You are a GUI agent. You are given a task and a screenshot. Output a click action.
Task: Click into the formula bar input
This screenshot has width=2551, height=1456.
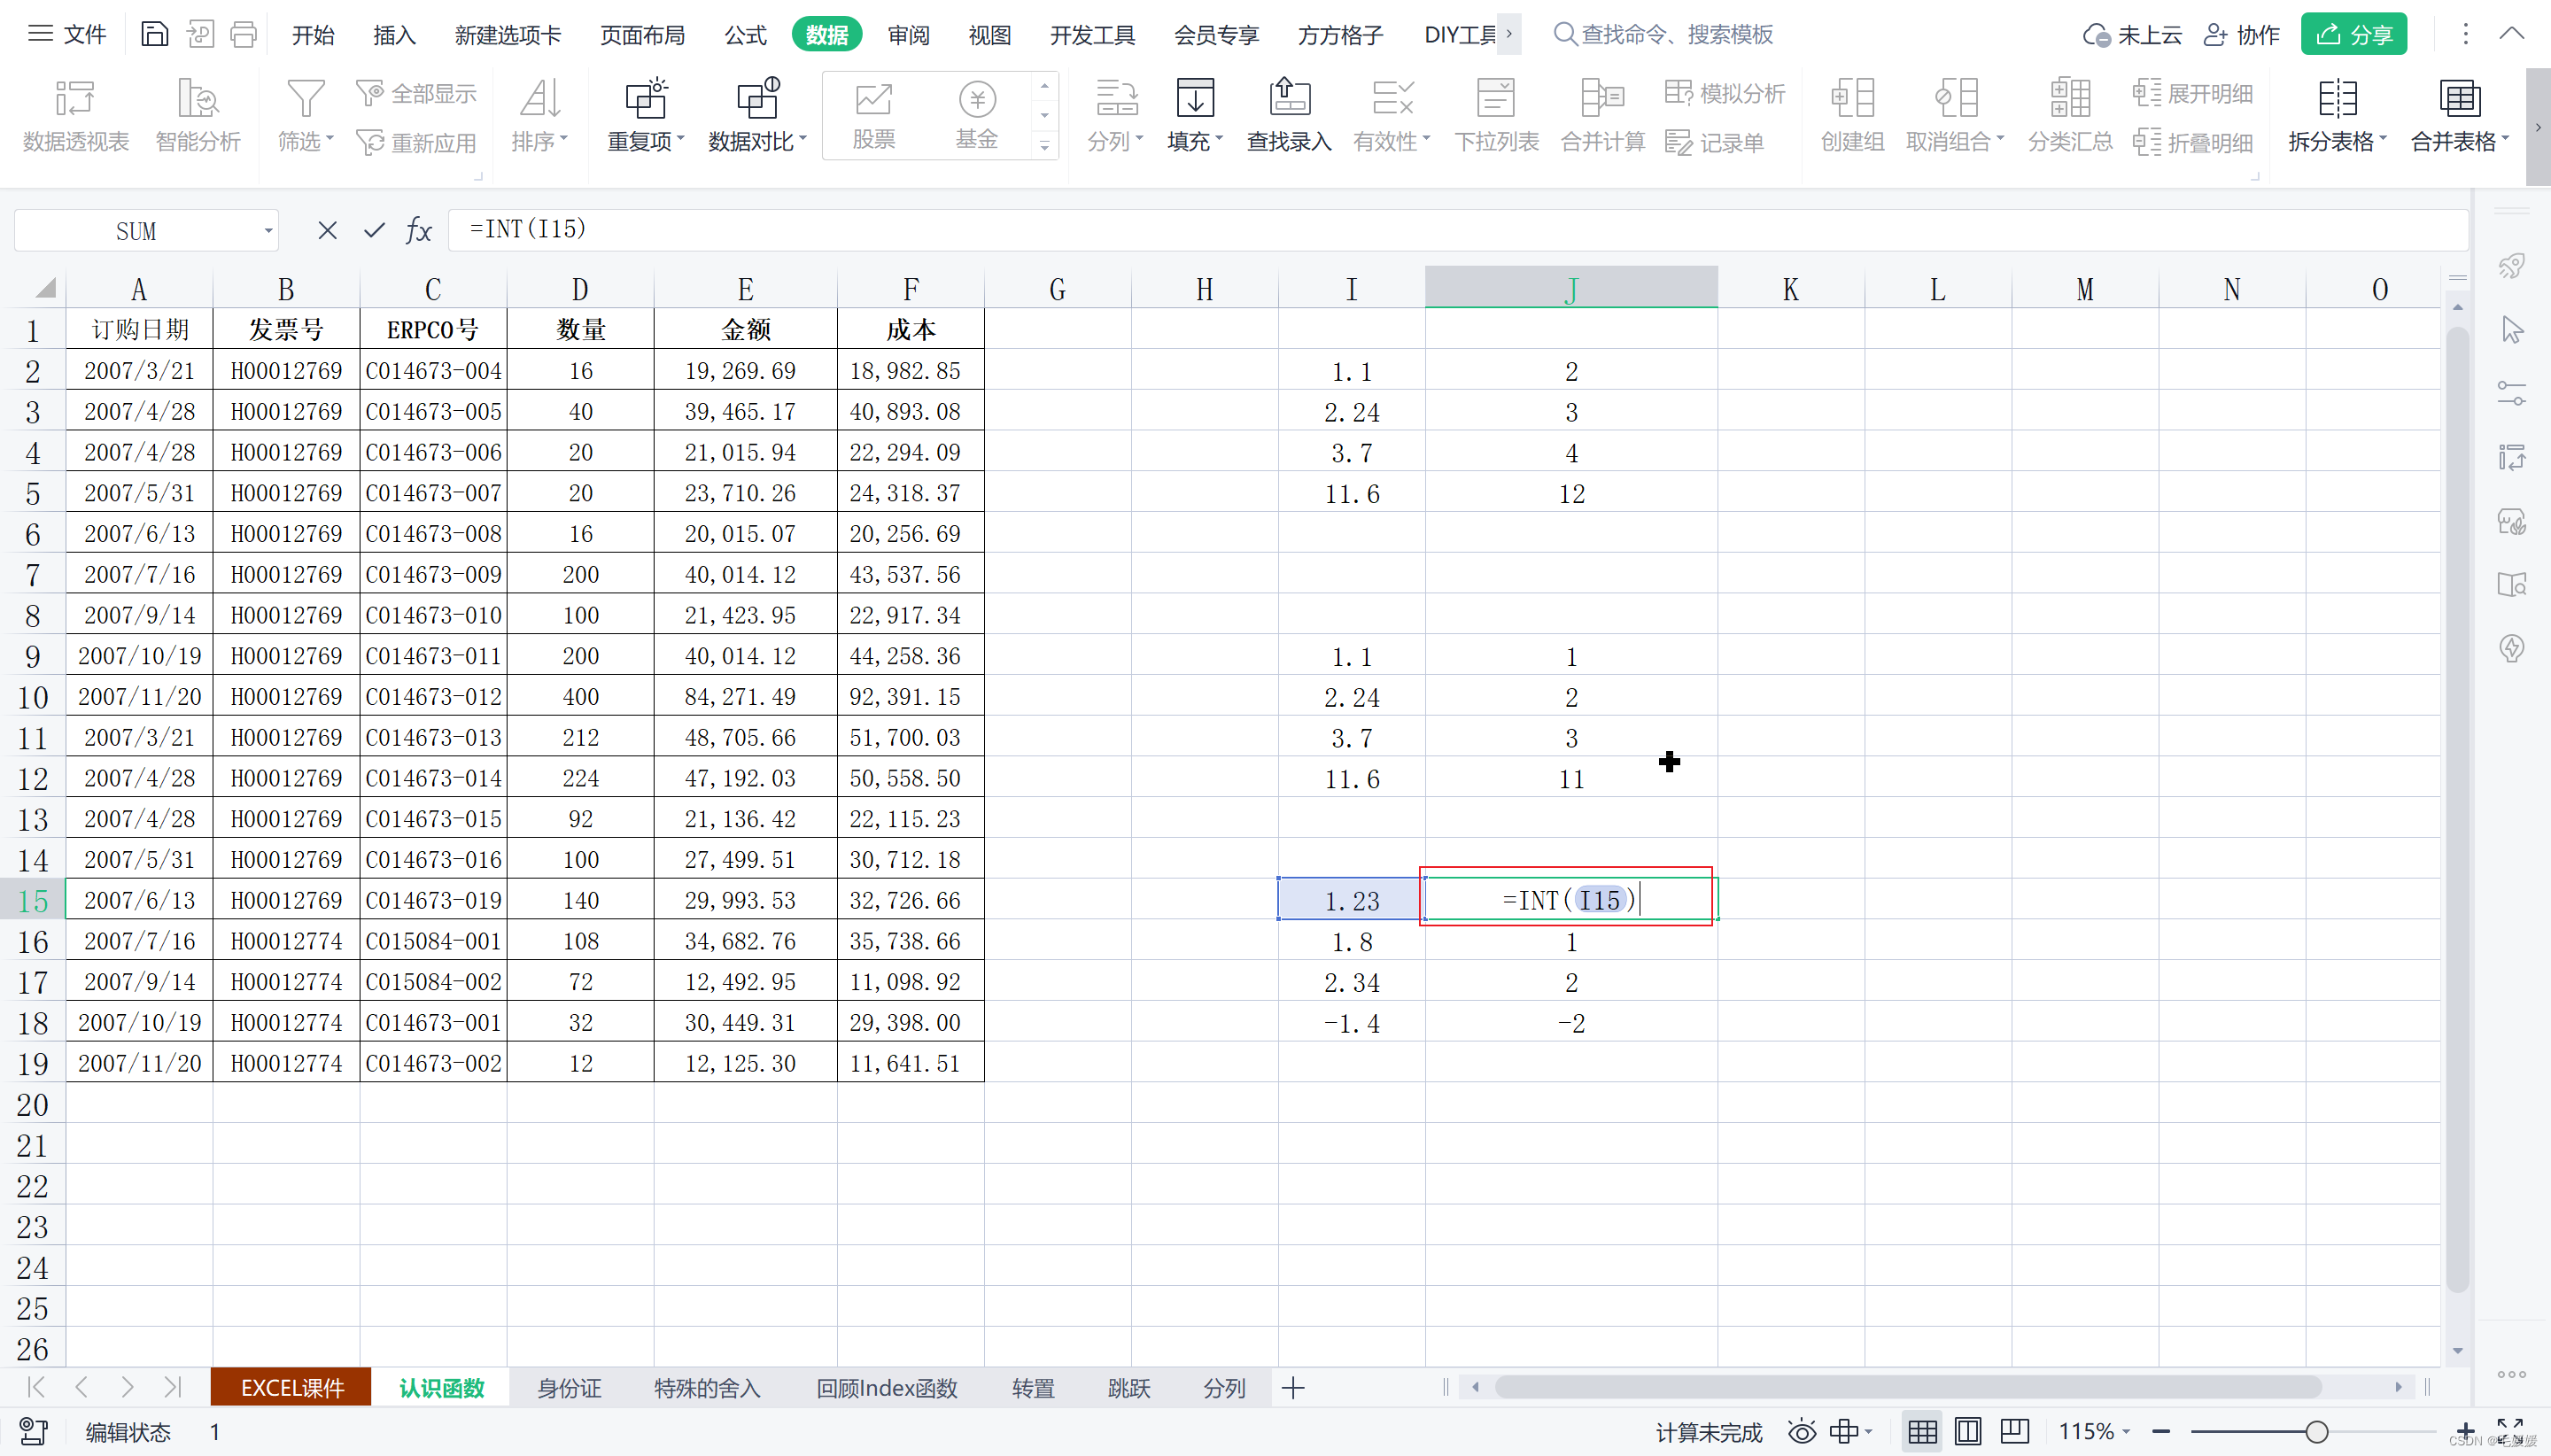point(1457,230)
